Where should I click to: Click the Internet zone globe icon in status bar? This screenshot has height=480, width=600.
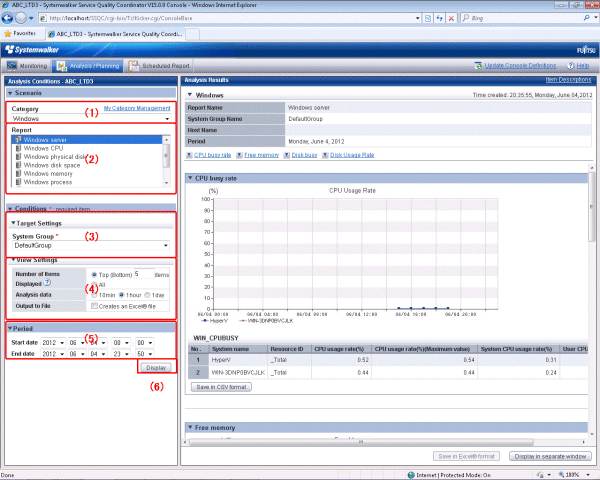(x=411, y=475)
